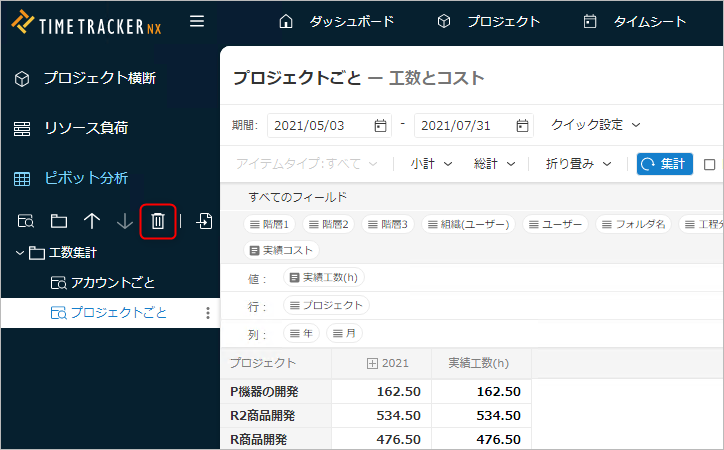Select アカウントごと in the tree

click(x=112, y=283)
